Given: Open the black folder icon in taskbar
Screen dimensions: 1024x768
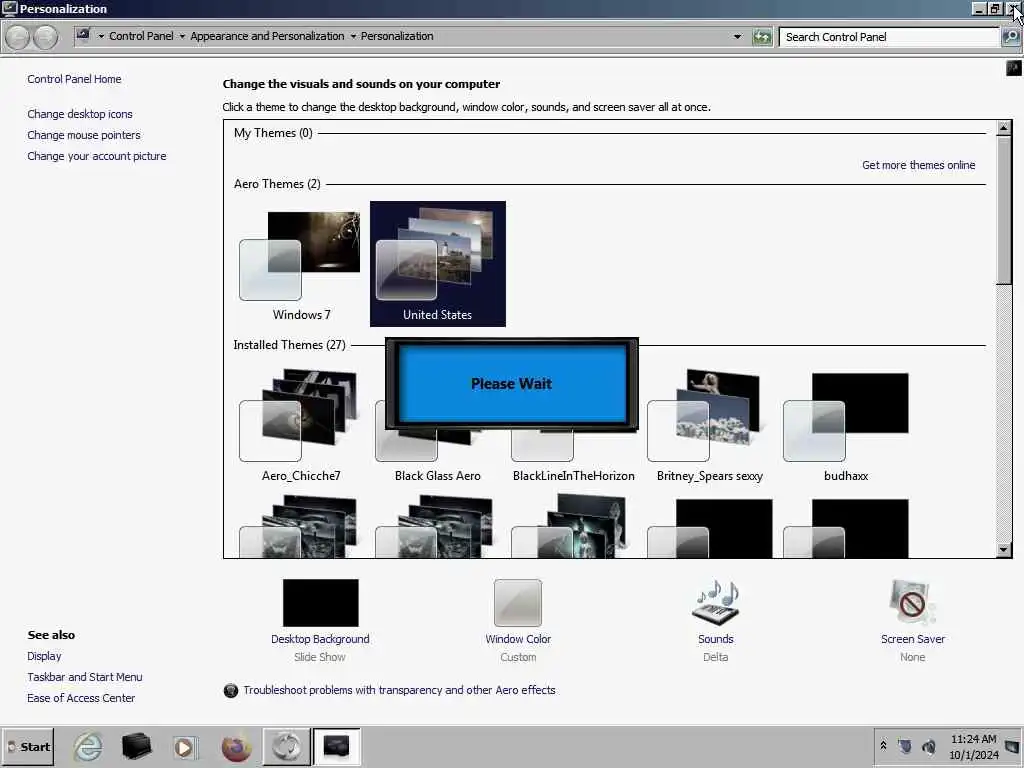Looking at the screenshot, I should (x=136, y=746).
